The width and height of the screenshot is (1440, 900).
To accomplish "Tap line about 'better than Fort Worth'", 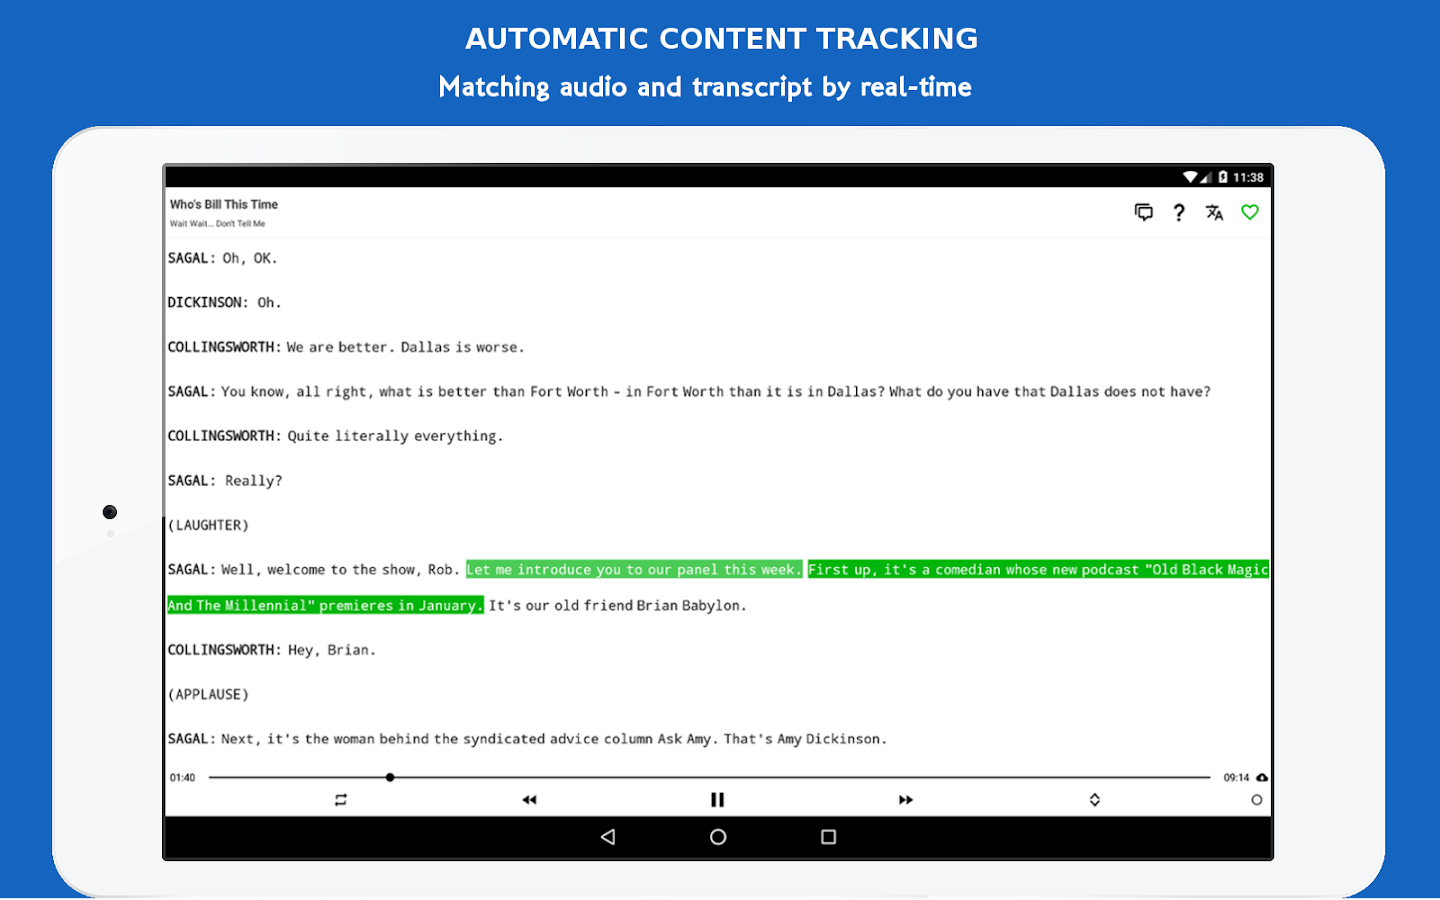I will coord(689,392).
